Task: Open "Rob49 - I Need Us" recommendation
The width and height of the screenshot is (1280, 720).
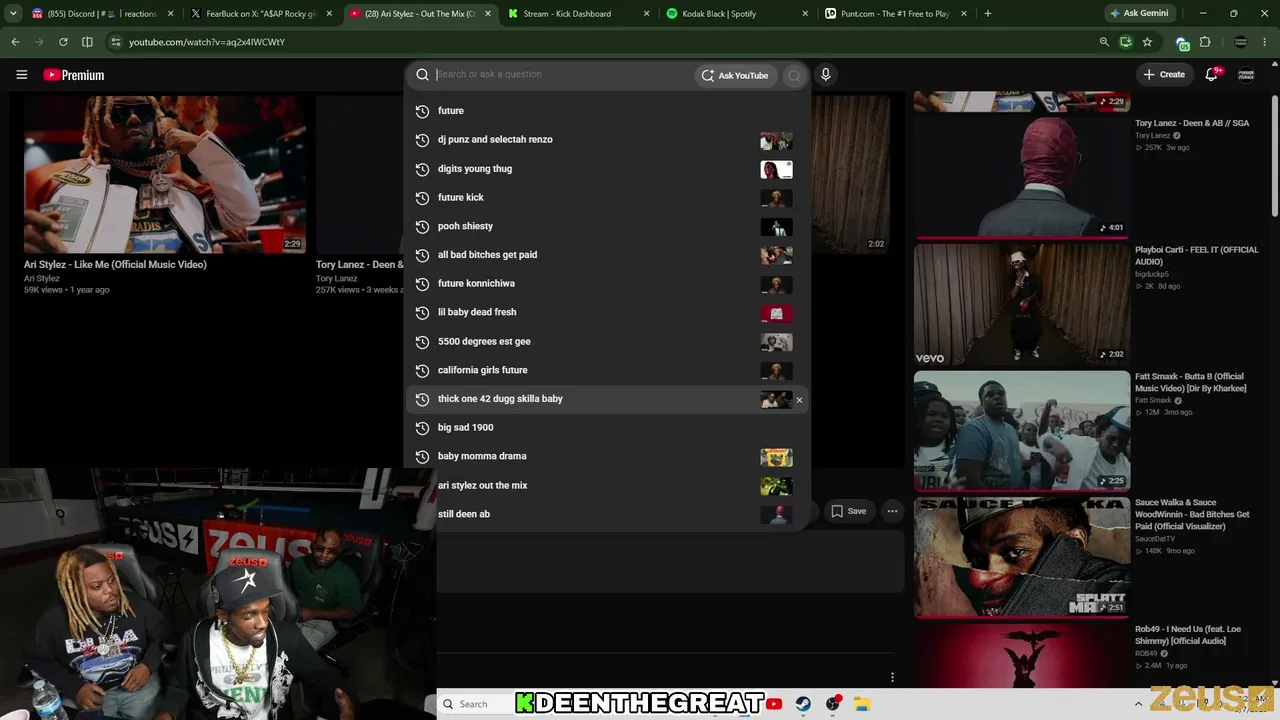Action: 1188,635
